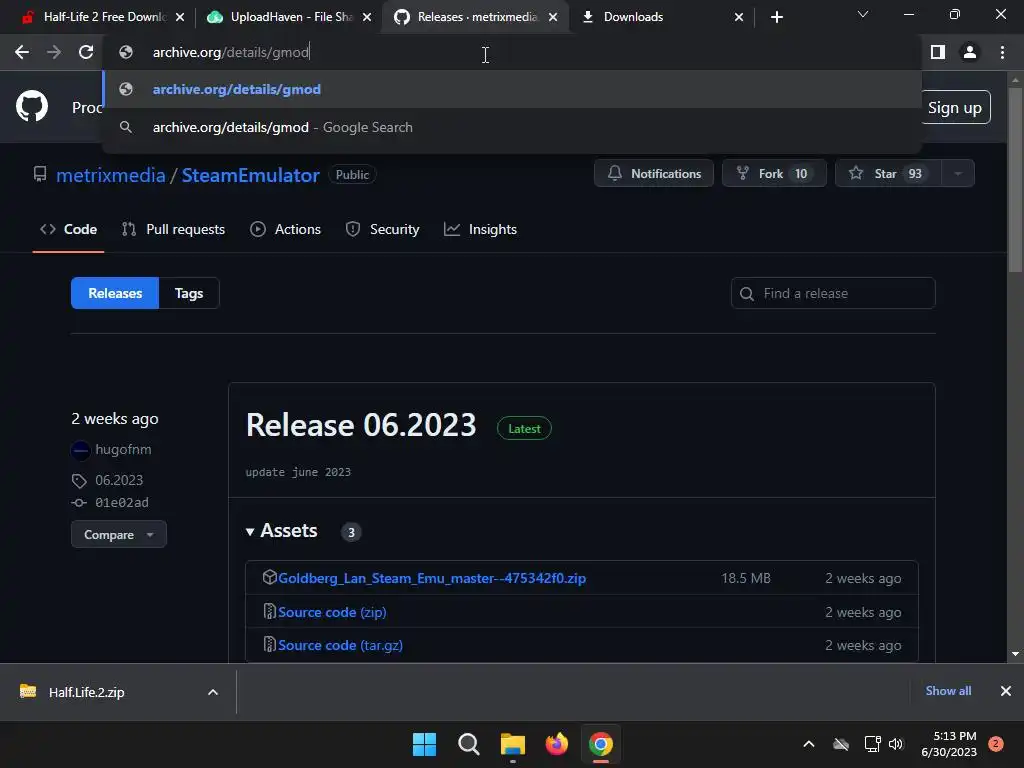Click the Sign up button
The width and height of the screenshot is (1024, 768).
coord(955,108)
